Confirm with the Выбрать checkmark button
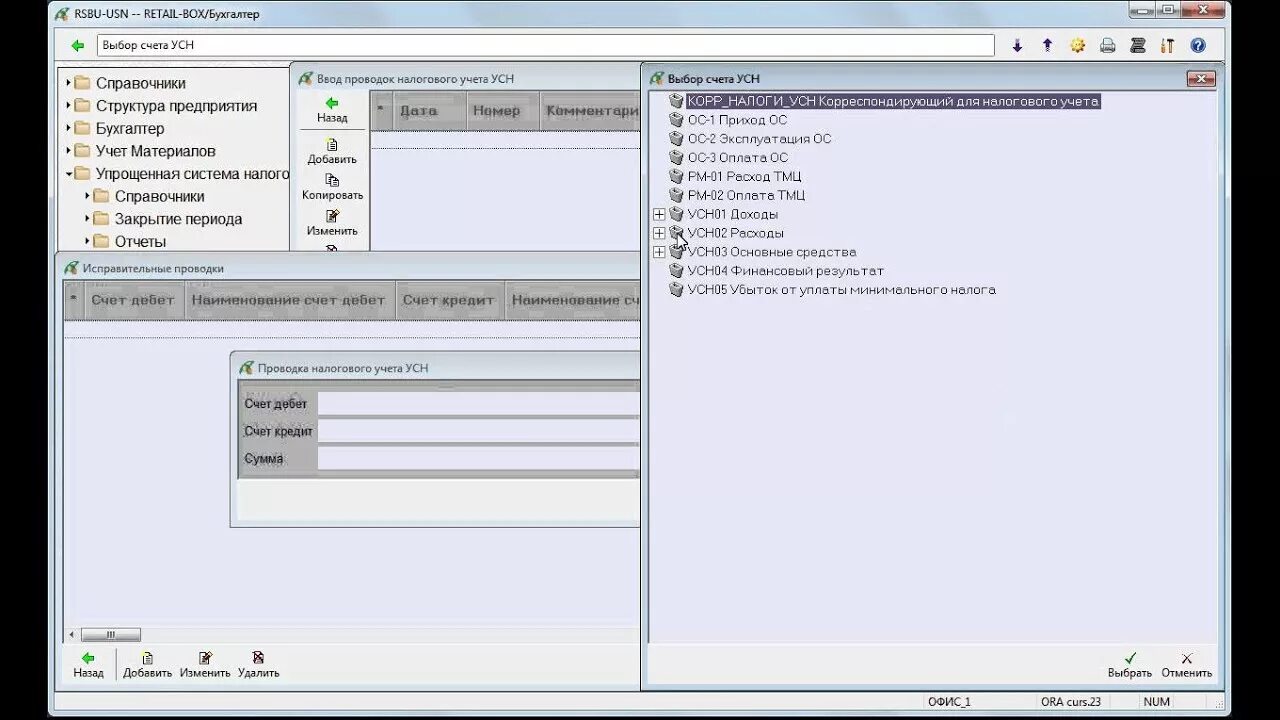Screen dimensions: 1280x720 [x=1130, y=665]
